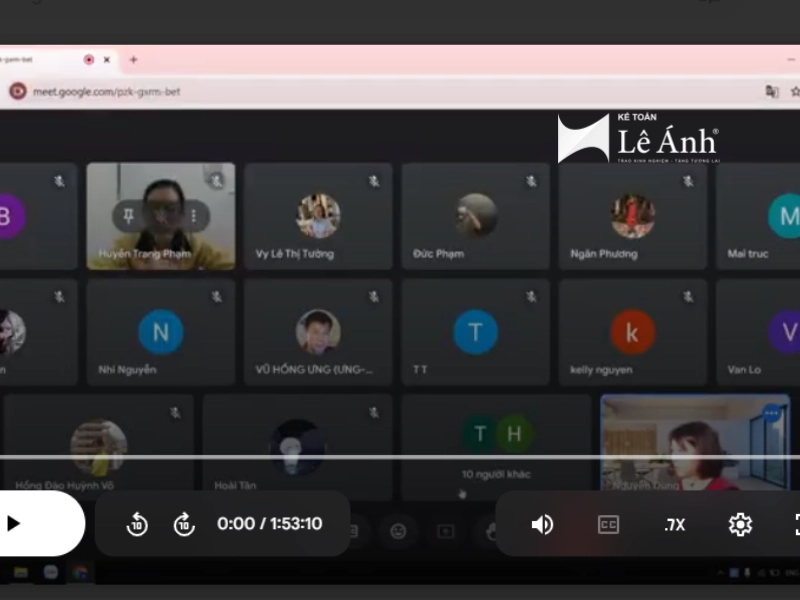This screenshot has width=800, height=600.
Task: Select Vy Lê Thị Tường's participant tile
Action: click(x=318, y=217)
